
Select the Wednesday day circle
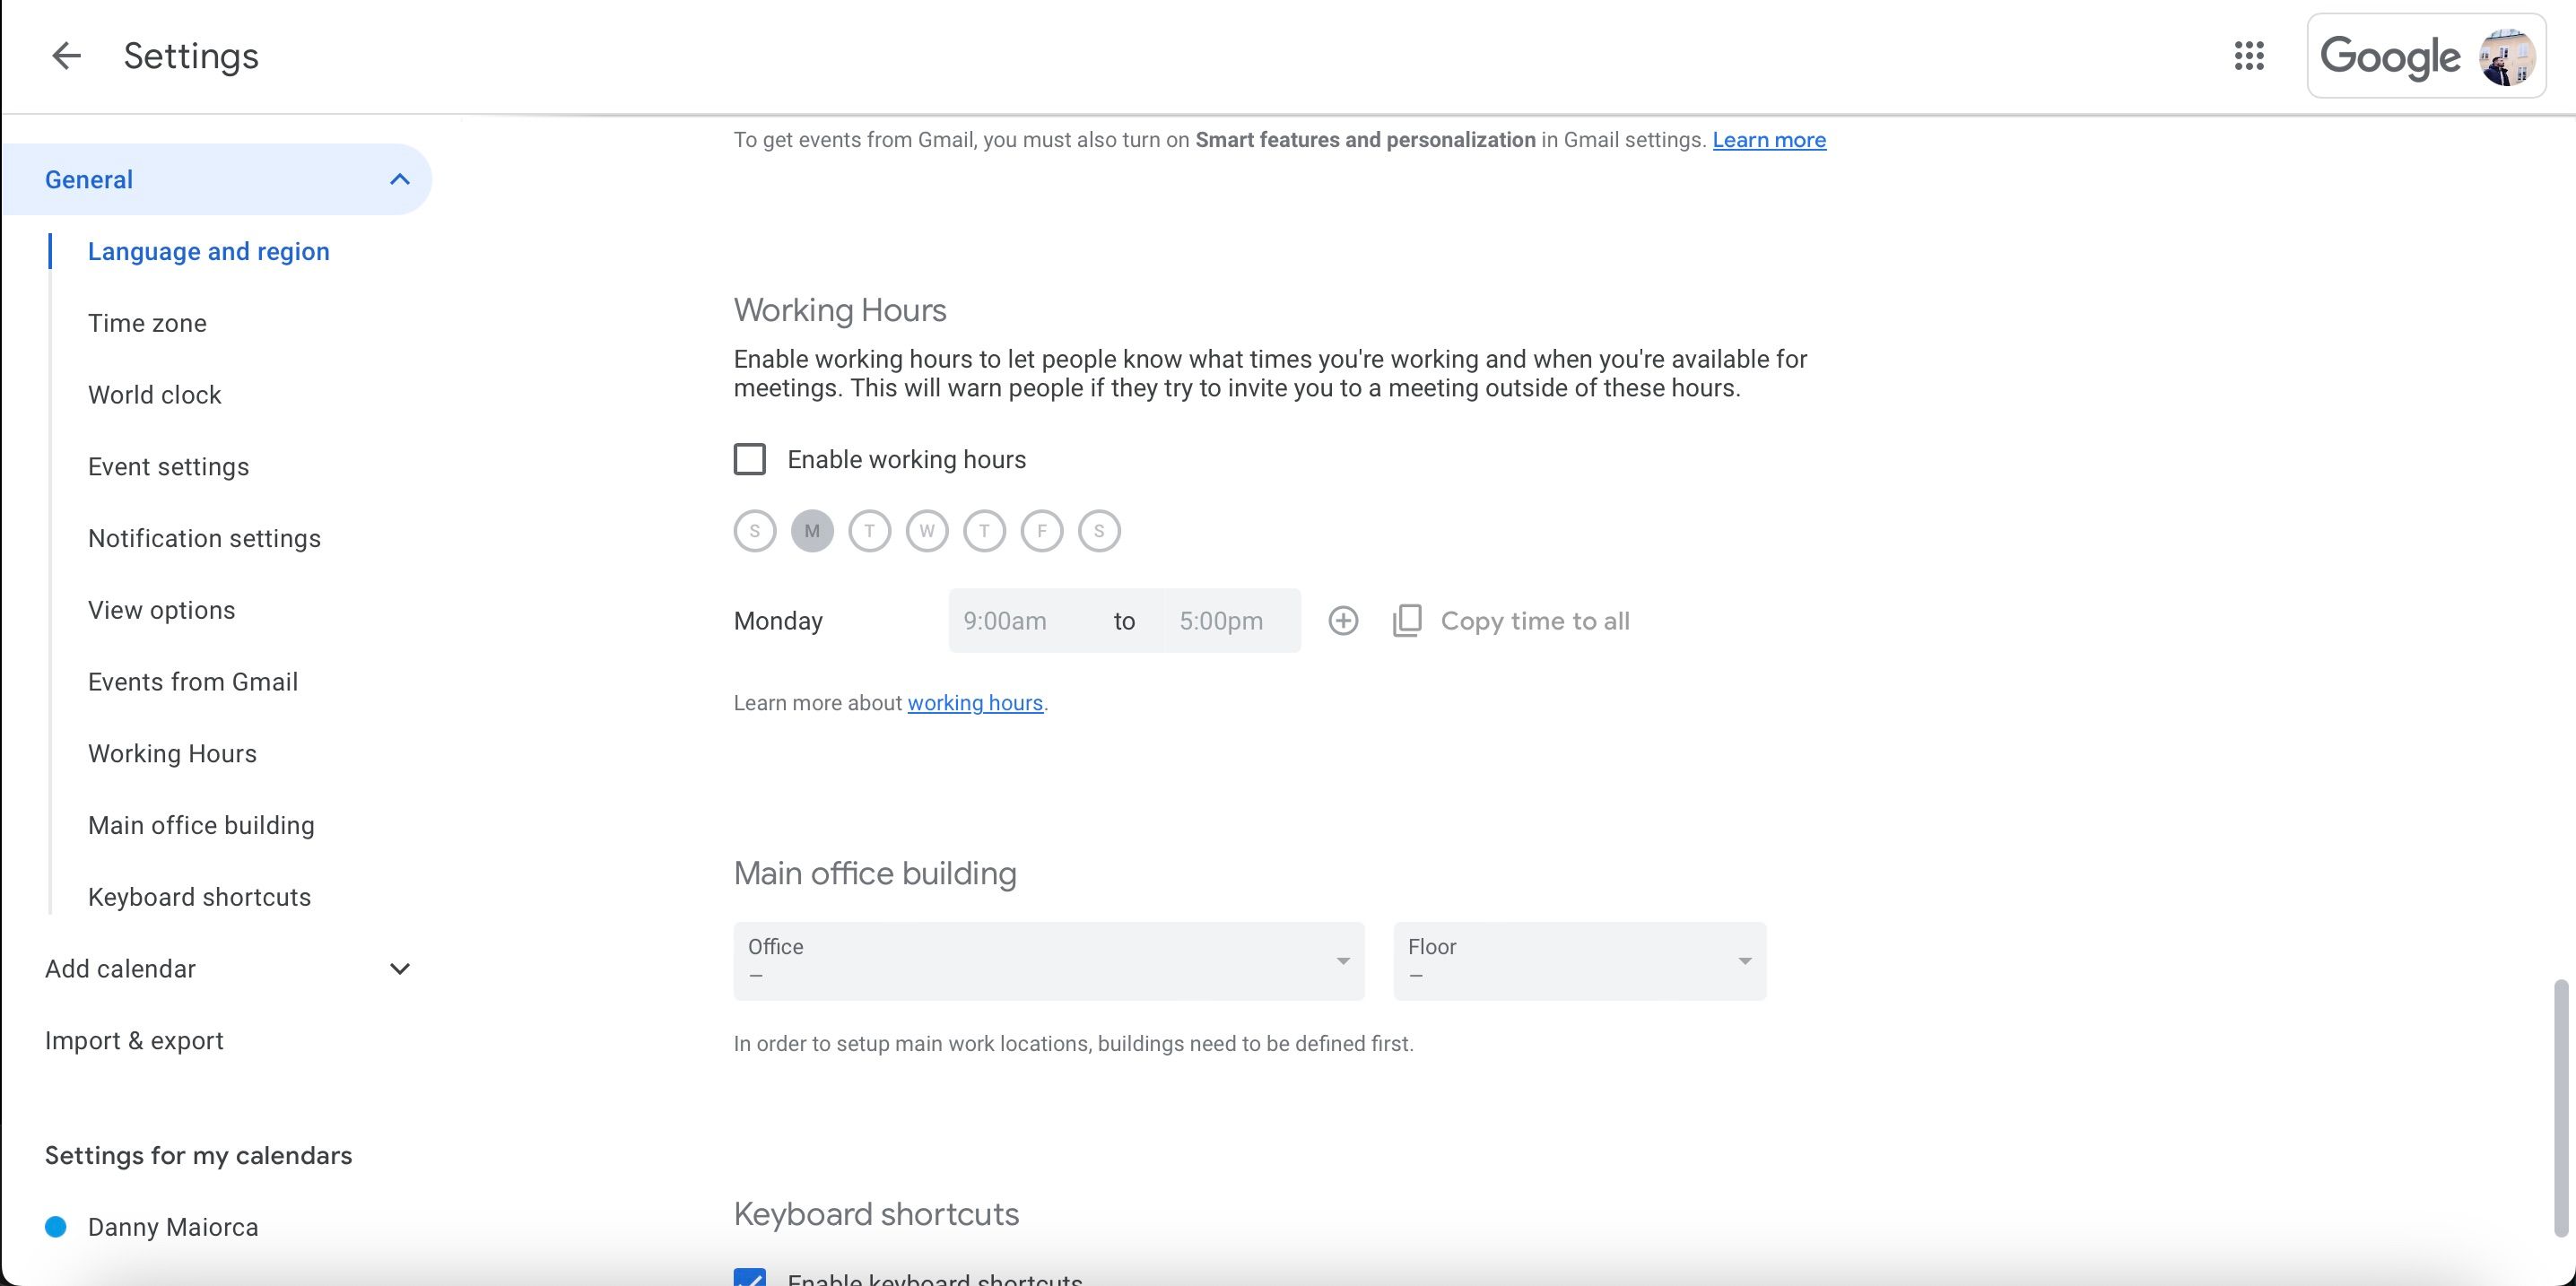click(x=927, y=531)
